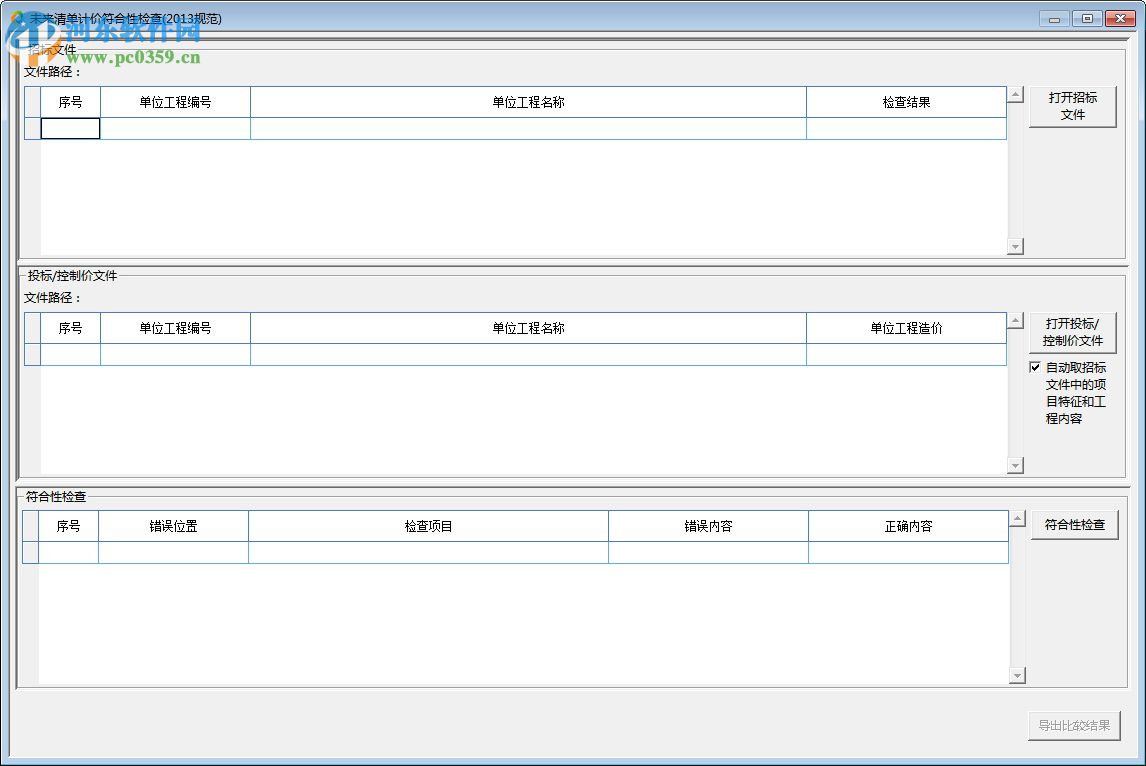Click the 检查结果 column header
The height and width of the screenshot is (766, 1146).
pyautogui.click(x=906, y=102)
